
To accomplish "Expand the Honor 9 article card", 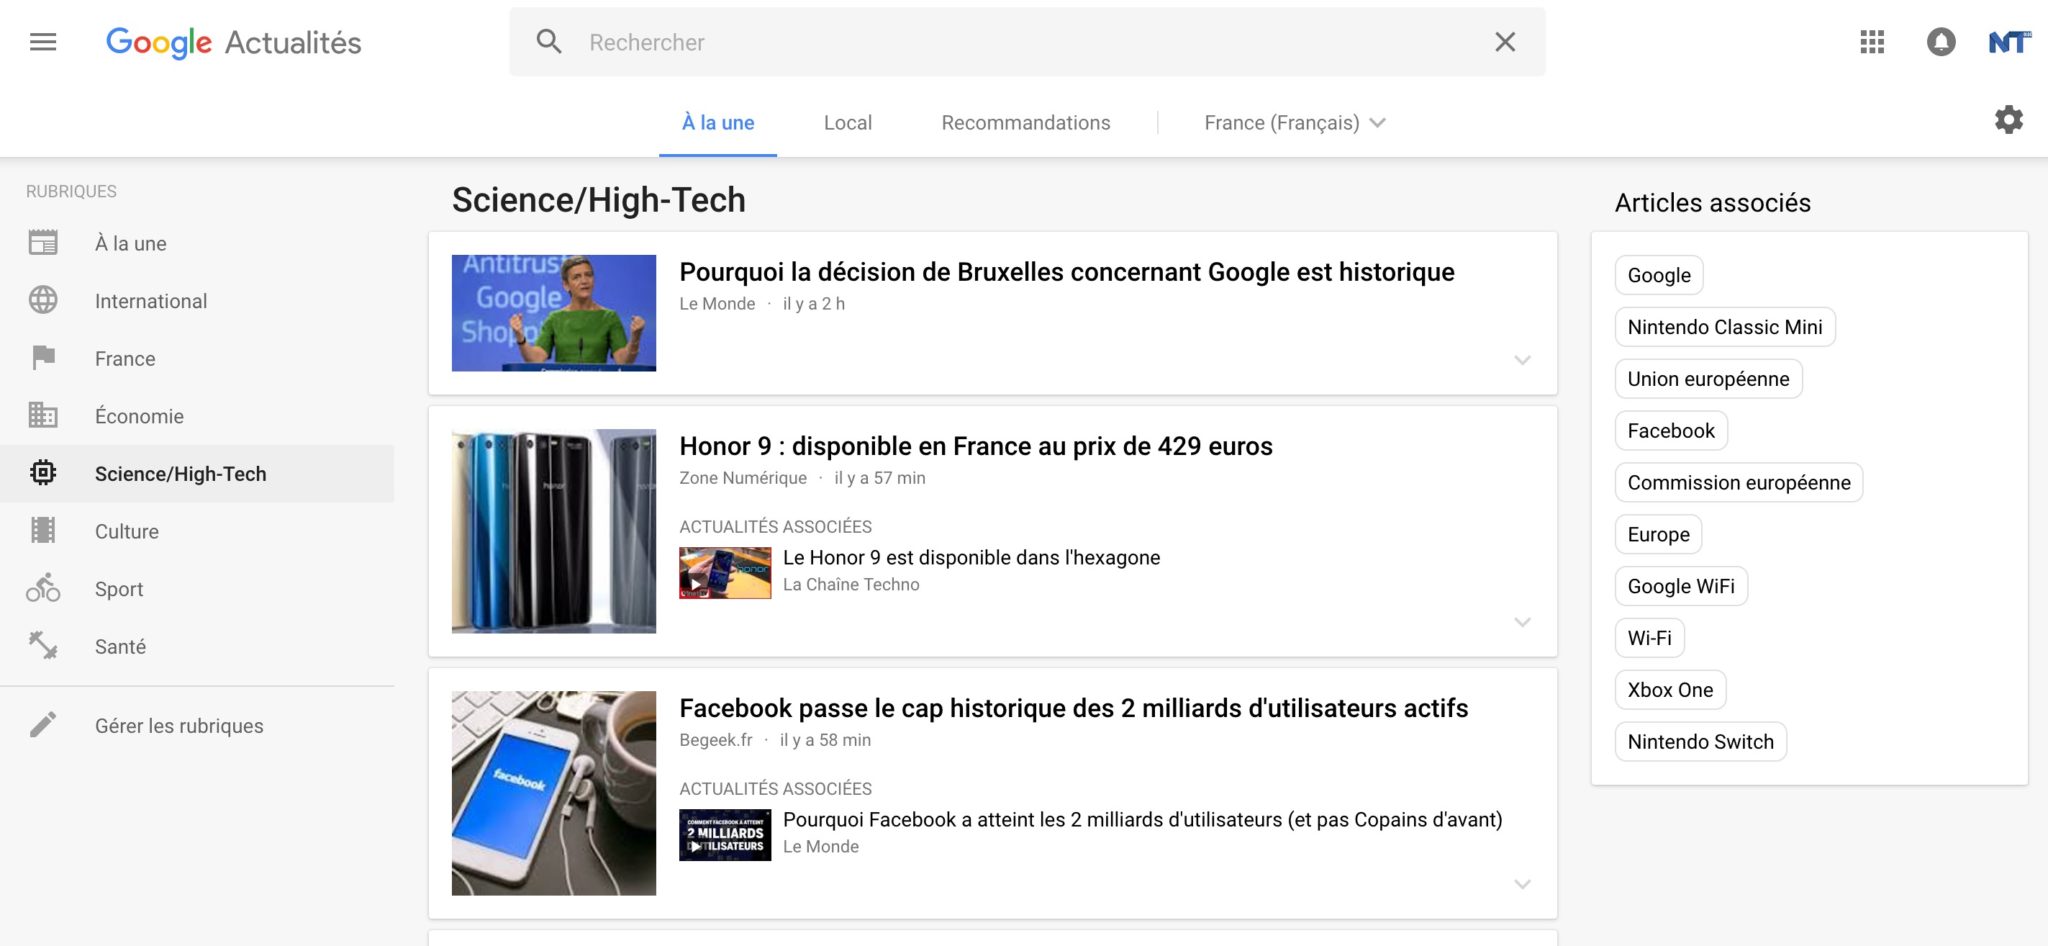I will [x=1523, y=621].
